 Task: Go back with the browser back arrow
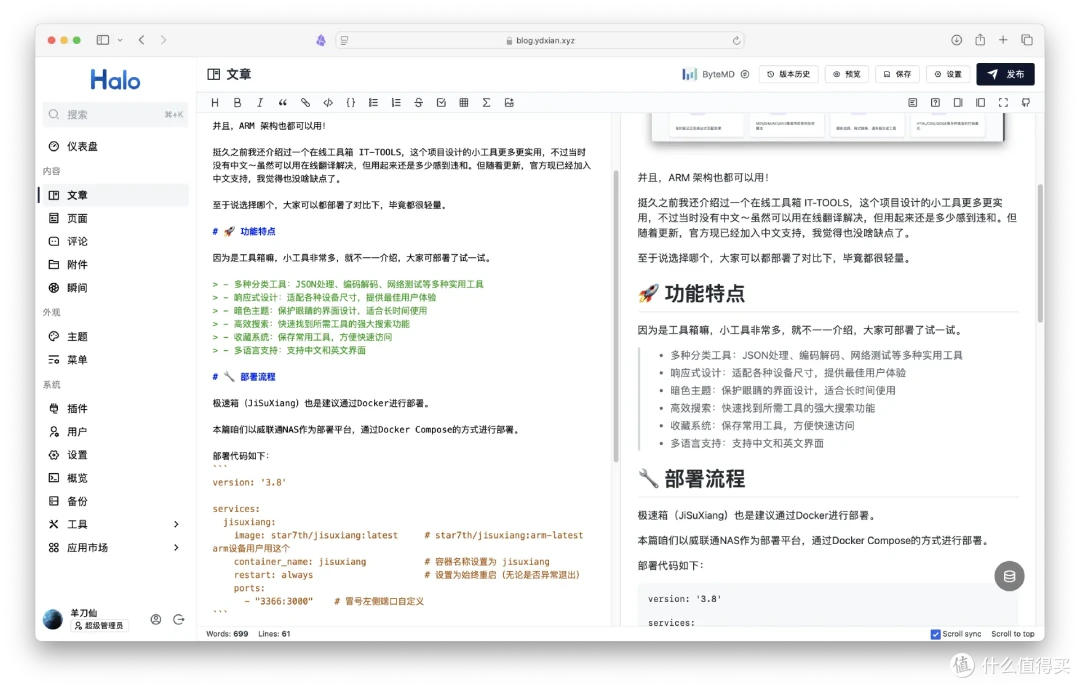(x=141, y=40)
